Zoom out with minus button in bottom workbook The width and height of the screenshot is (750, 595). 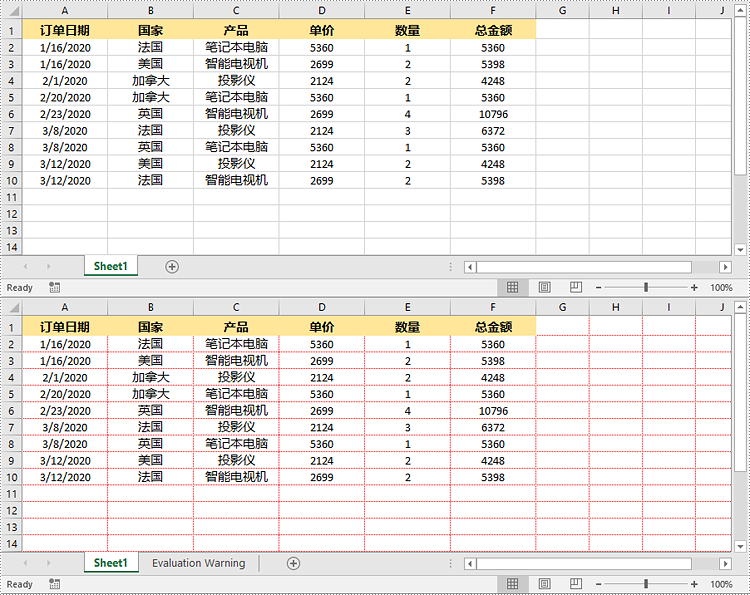point(598,584)
